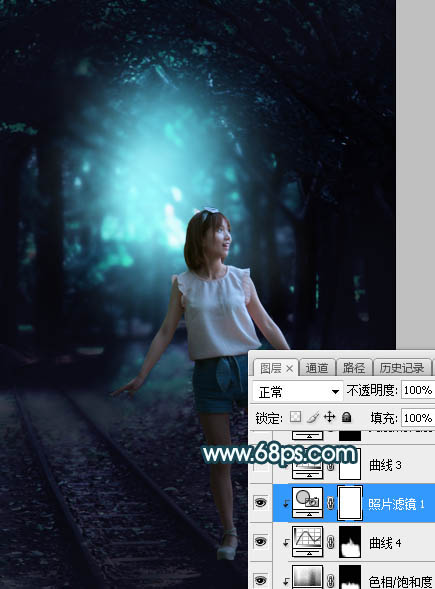Toggle lock all padlock icon
This screenshot has width=435, height=589.
(346, 417)
